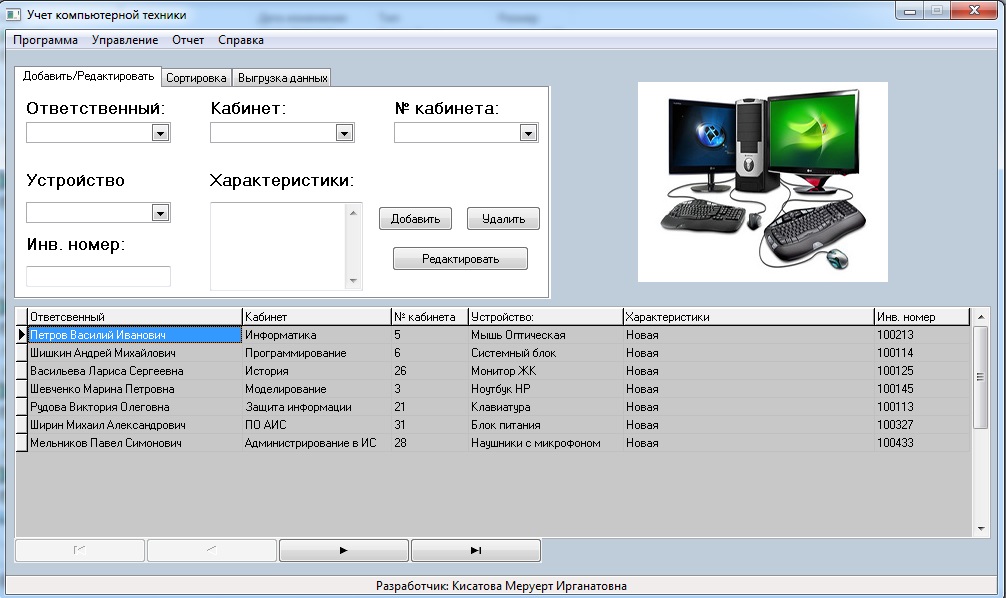Jump to last record navigator button

475,551
